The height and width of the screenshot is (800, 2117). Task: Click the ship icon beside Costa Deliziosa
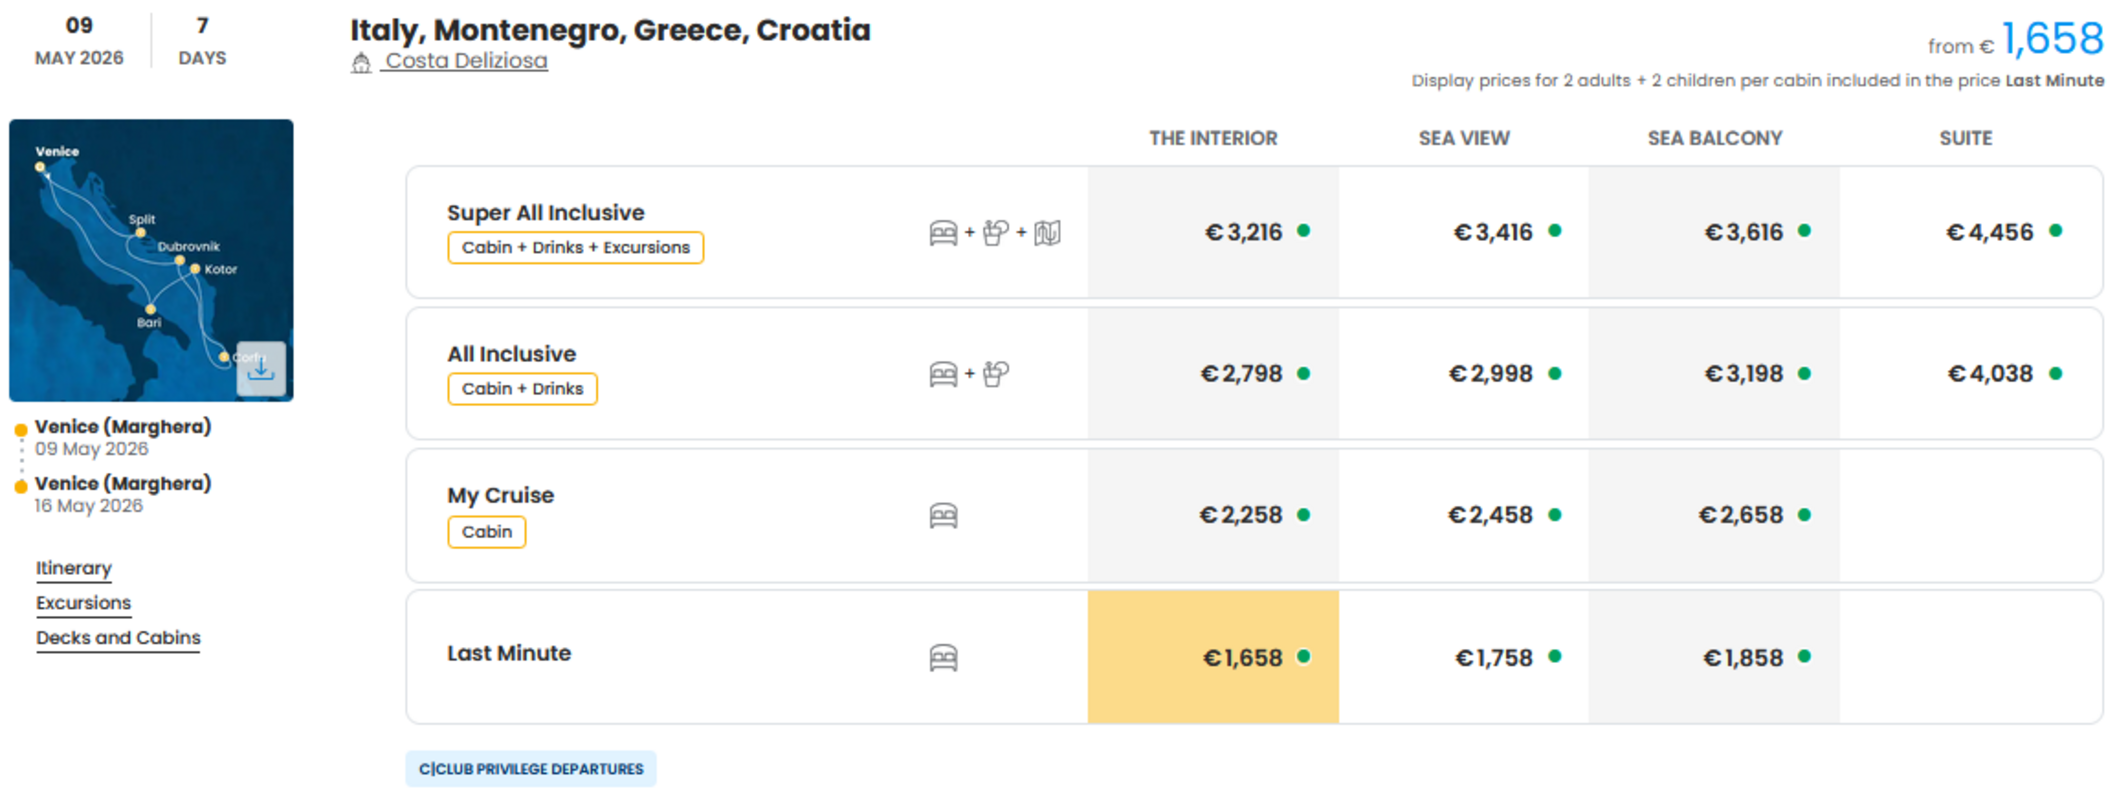coord(361,63)
